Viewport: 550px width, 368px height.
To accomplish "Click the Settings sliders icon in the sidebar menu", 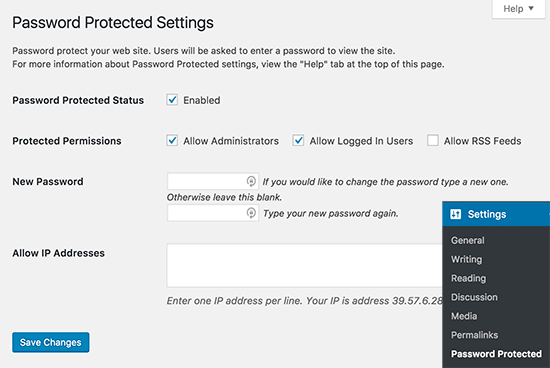I will (x=455, y=214).
